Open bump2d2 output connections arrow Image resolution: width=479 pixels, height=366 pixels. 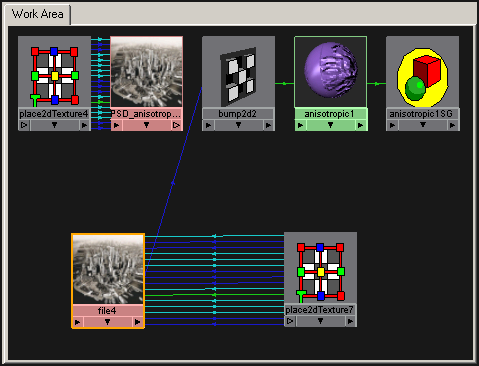(268, 125)
